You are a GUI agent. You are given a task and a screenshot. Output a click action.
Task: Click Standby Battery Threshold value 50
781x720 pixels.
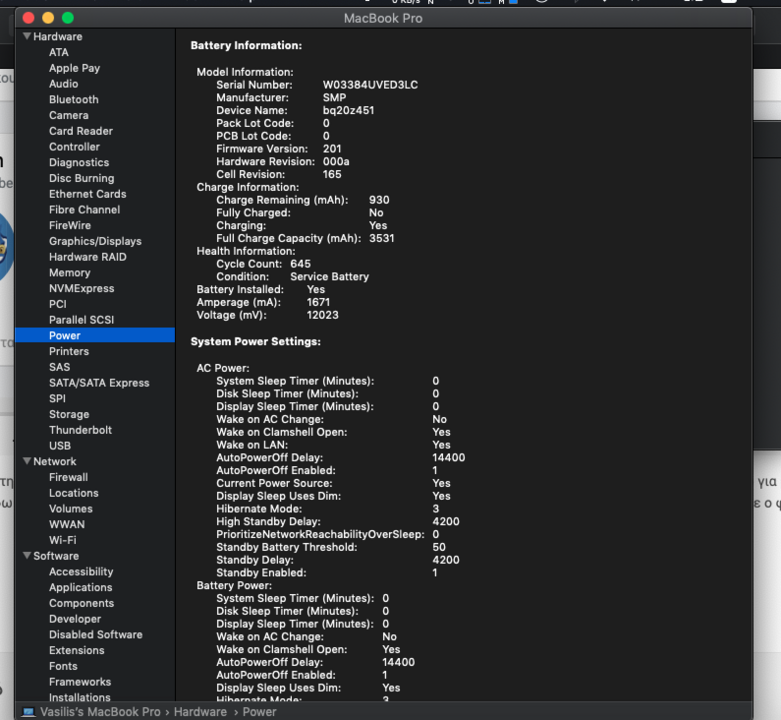pyautogui.click(x=439, y=547)
